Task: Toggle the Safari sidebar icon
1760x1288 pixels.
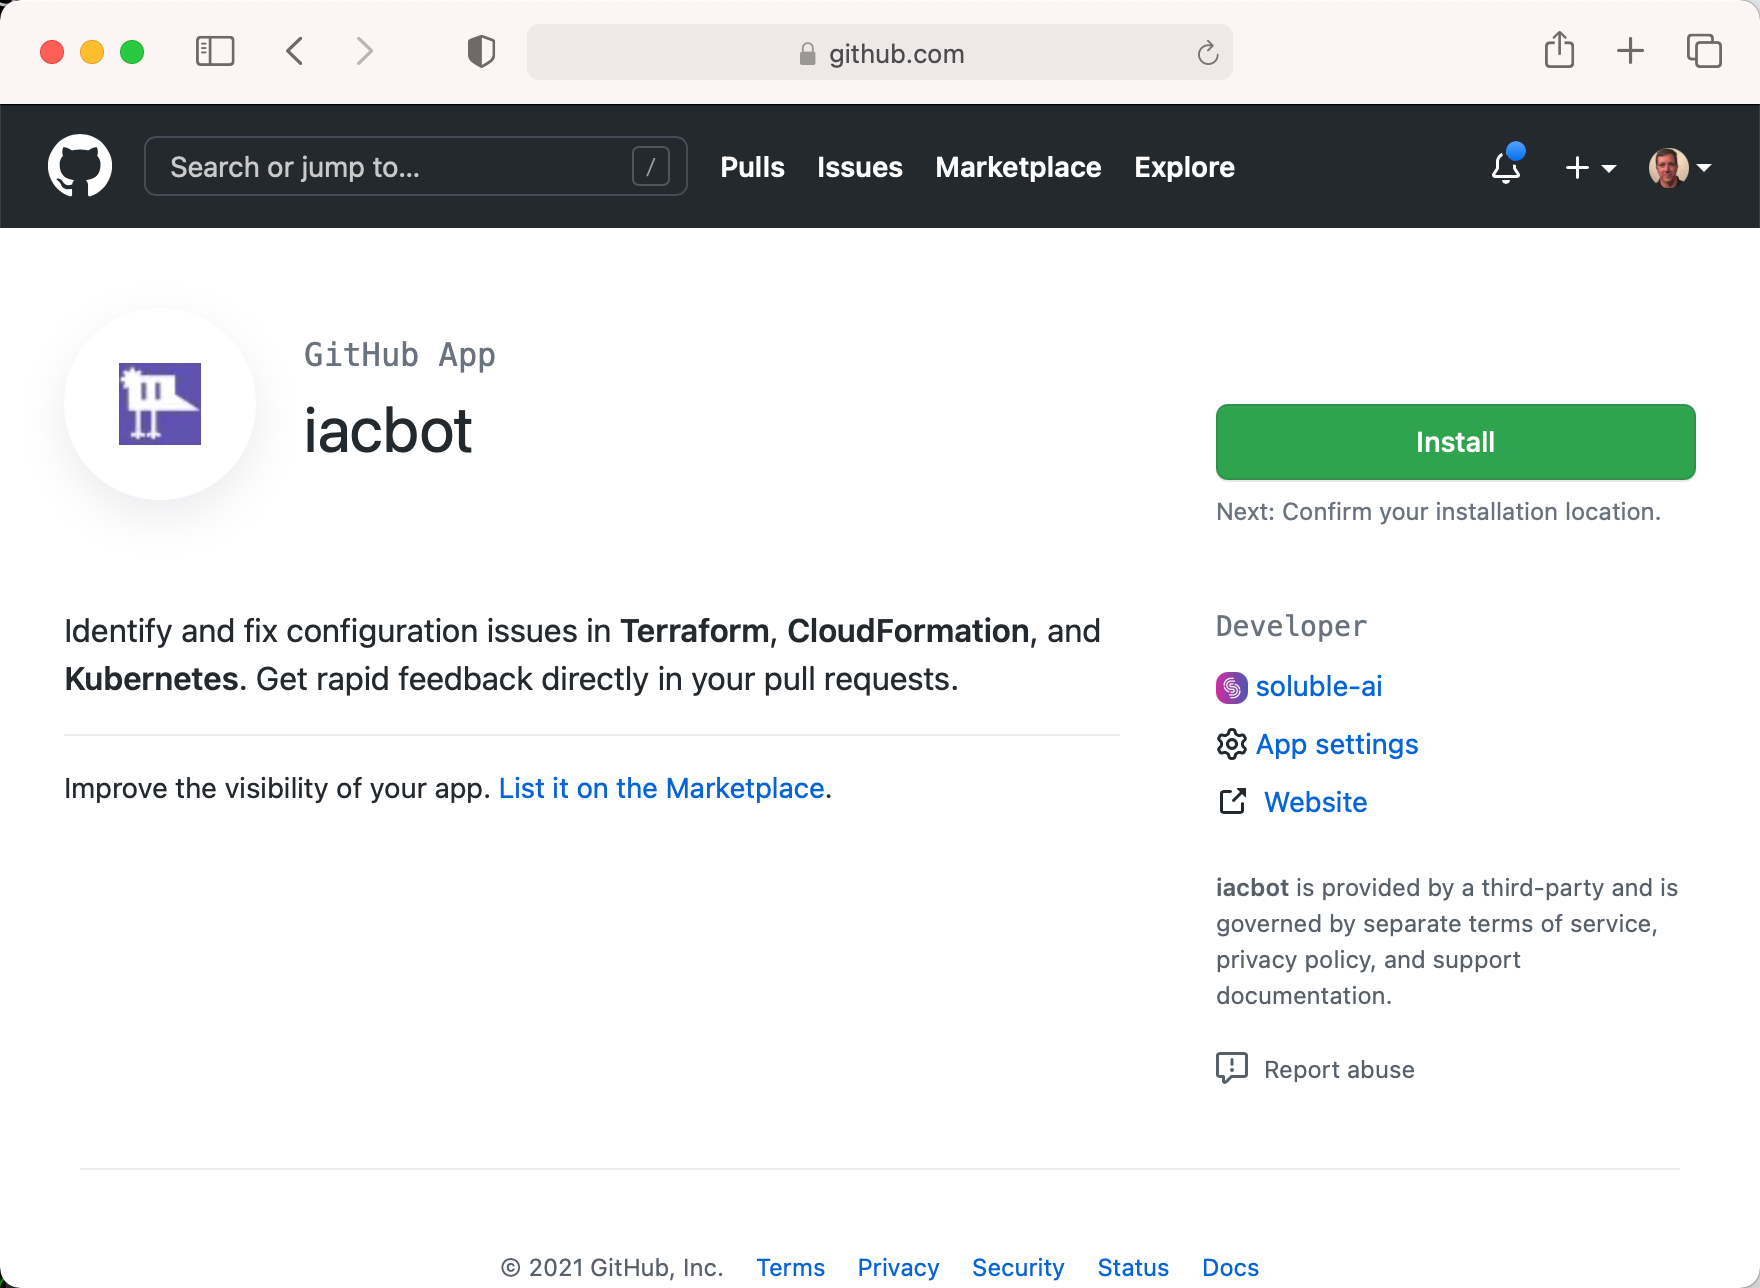Action: [215, 51]
